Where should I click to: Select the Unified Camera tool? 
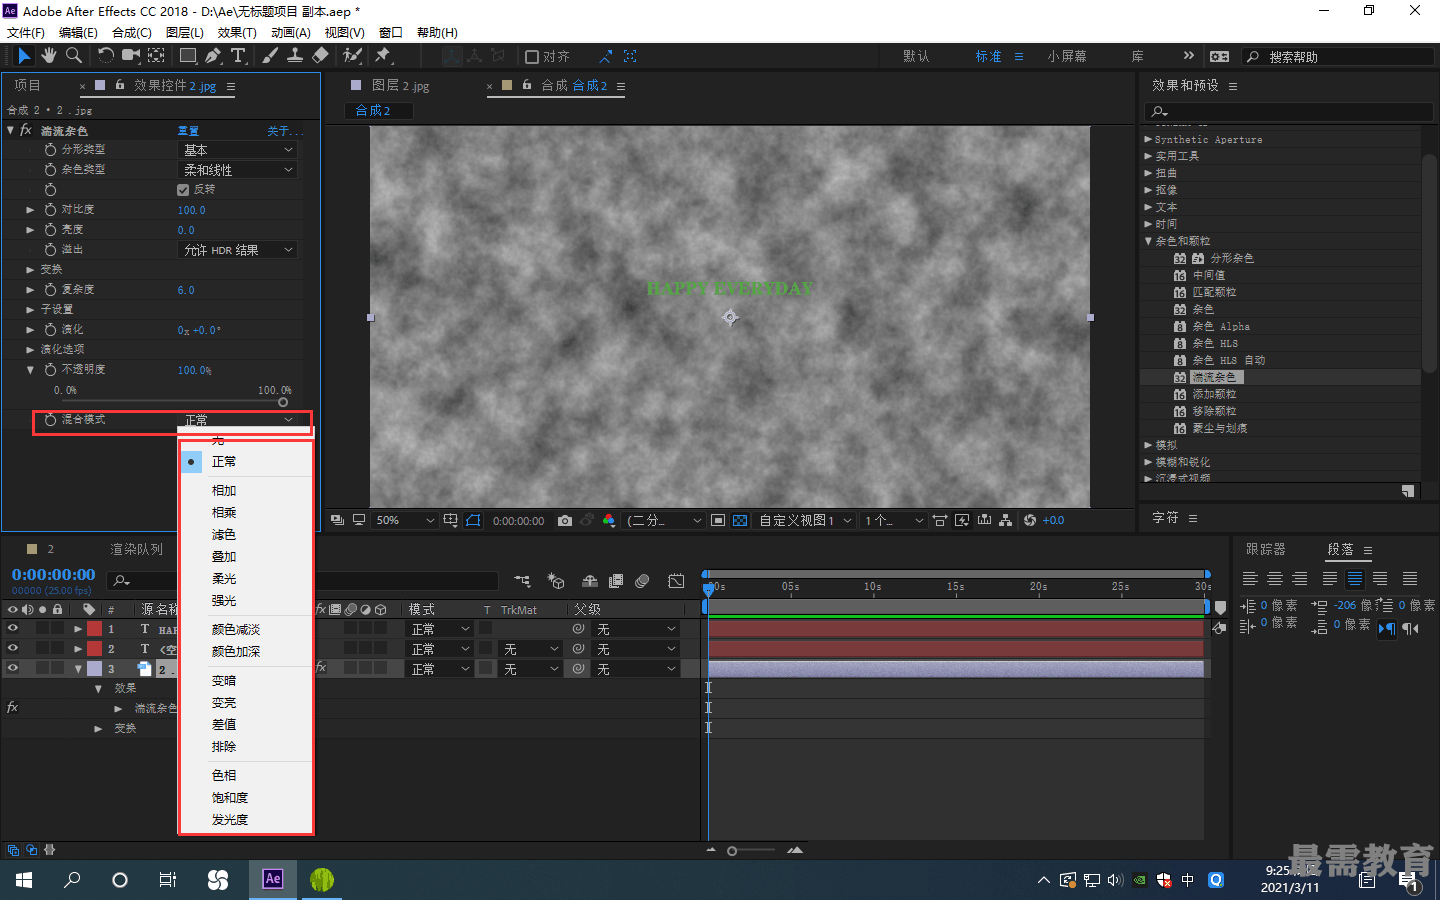pos(131,56)
